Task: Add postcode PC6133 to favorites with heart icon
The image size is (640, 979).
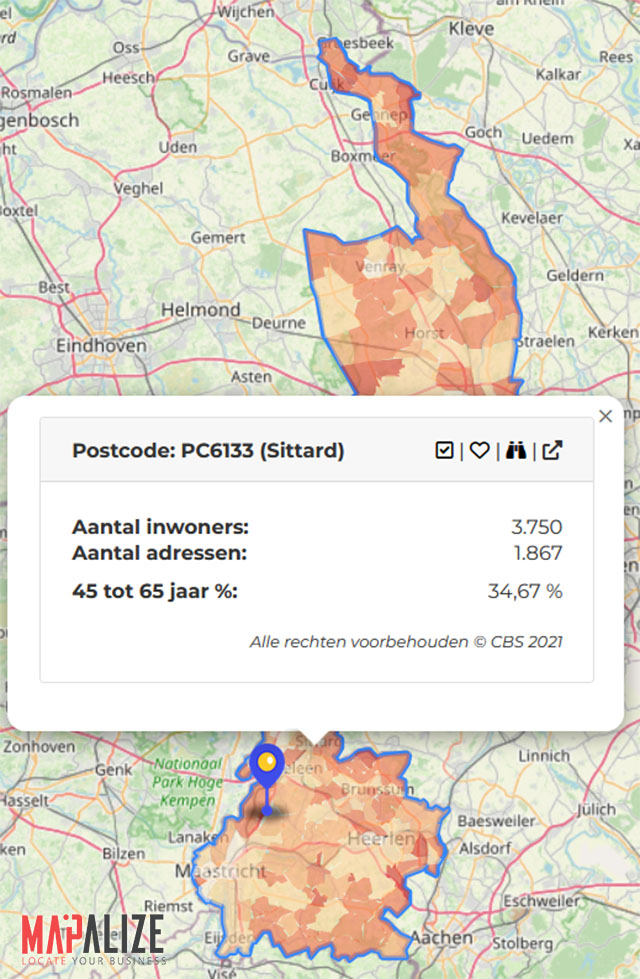Action: coord(480,451)
